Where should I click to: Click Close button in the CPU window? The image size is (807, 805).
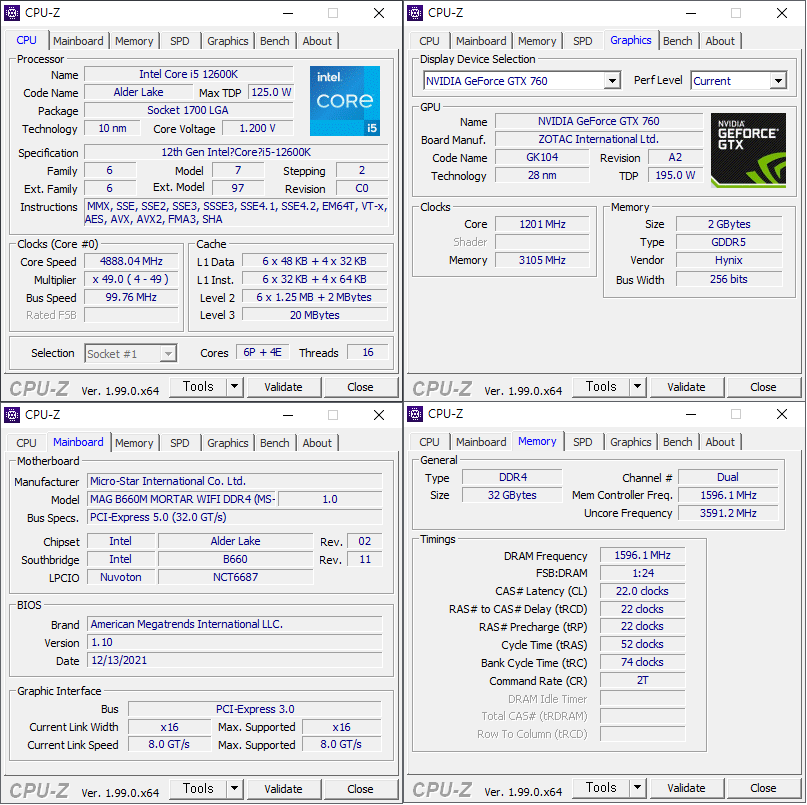(360, 387)
